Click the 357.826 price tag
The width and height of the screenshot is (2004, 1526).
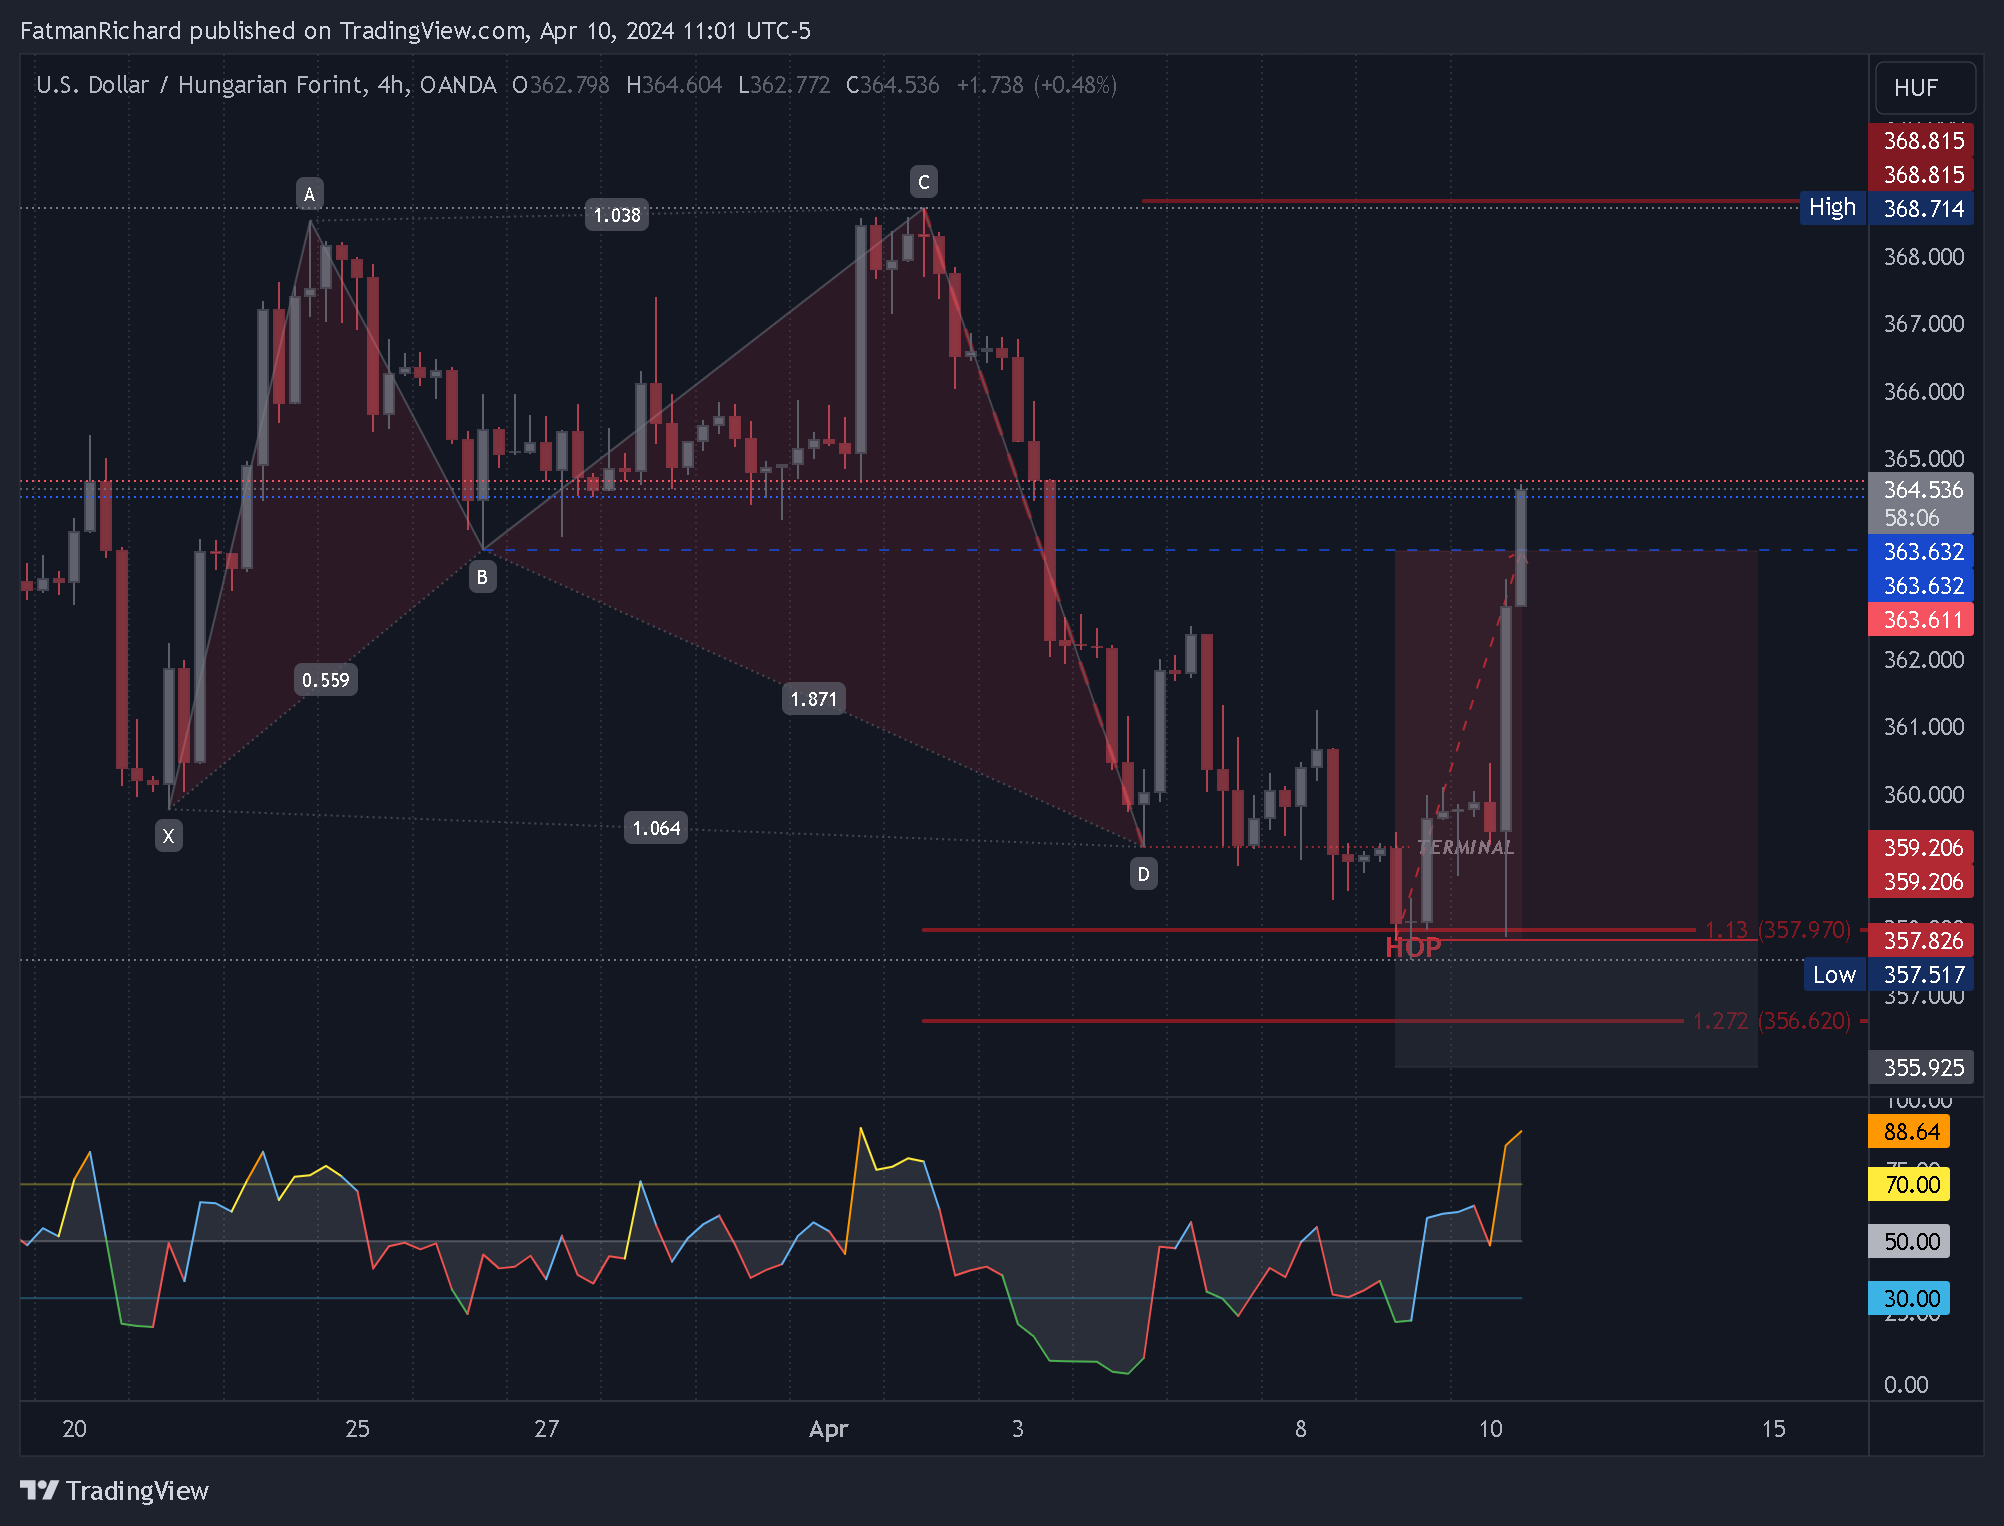1921,940
